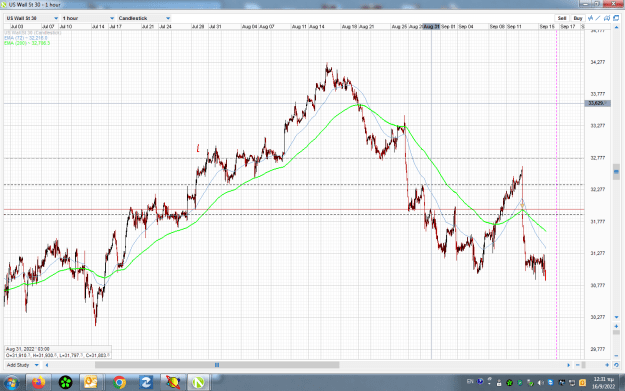Viewport: 625px width, 391px height.
Task: Click the Jul 03 date axis label
Action: click(x=17, y=27)
